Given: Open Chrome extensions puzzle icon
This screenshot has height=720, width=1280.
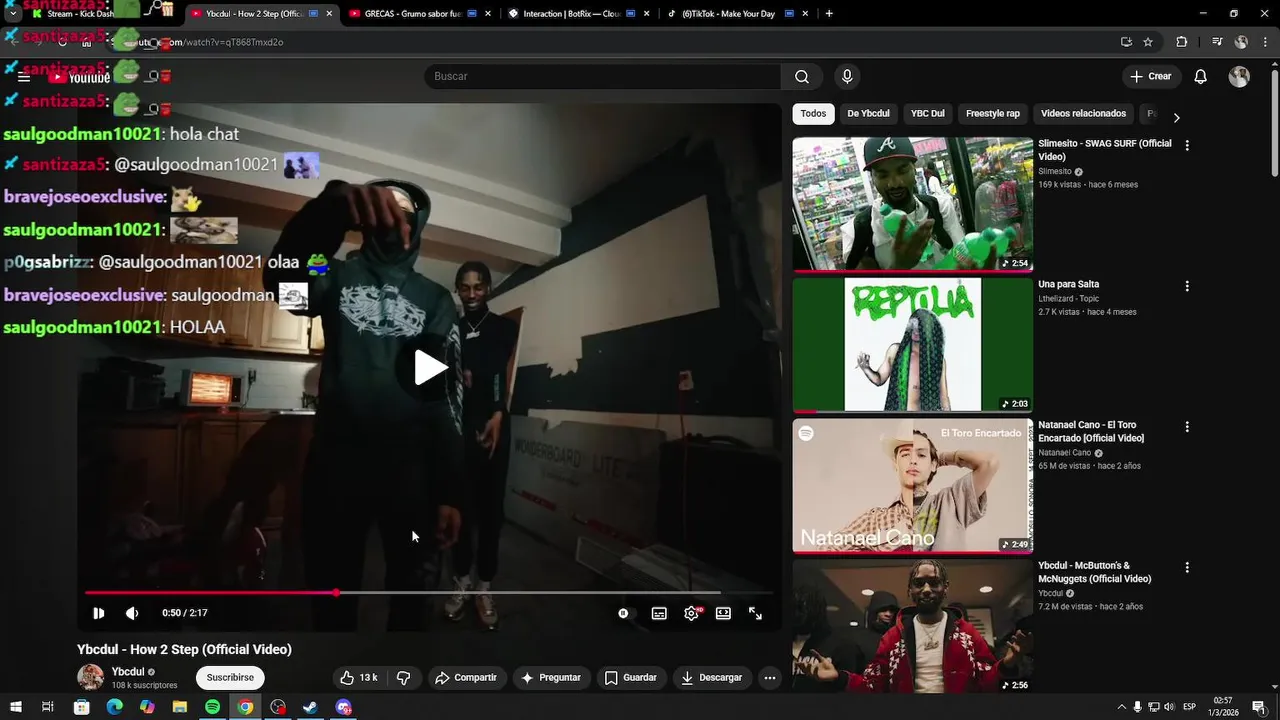Looking at the screenshot, I should 1182,42.
